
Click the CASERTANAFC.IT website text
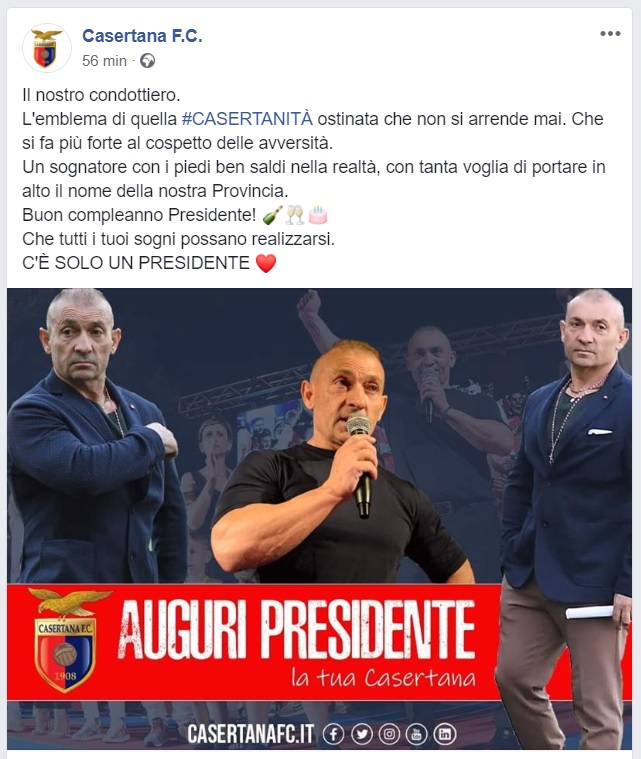251,734
